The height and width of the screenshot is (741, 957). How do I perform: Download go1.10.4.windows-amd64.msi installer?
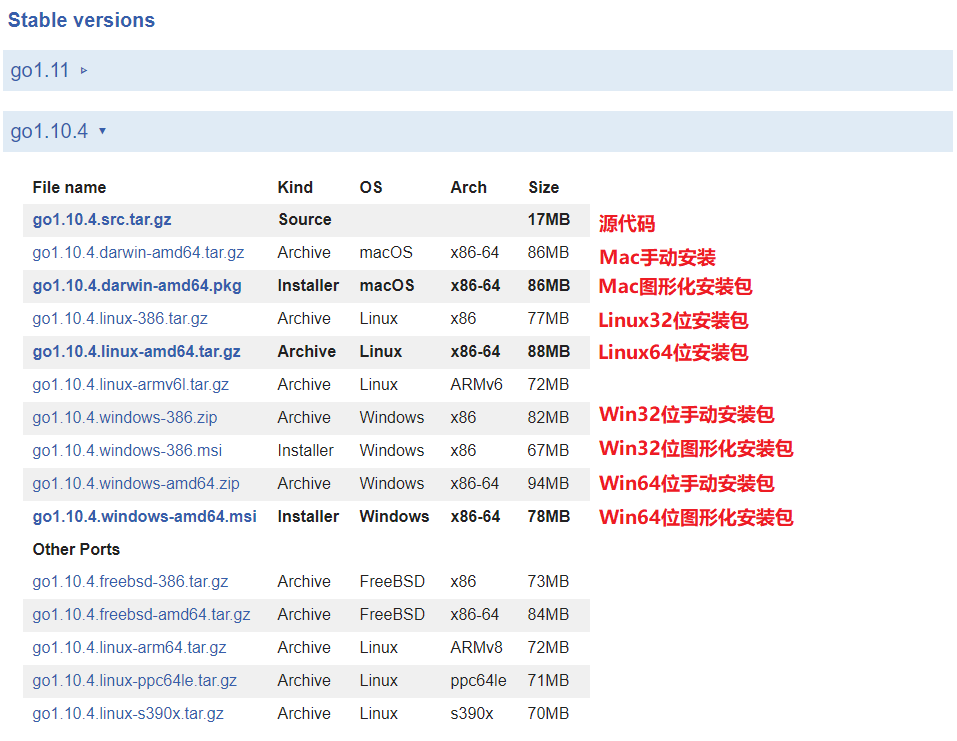point(145,516)
